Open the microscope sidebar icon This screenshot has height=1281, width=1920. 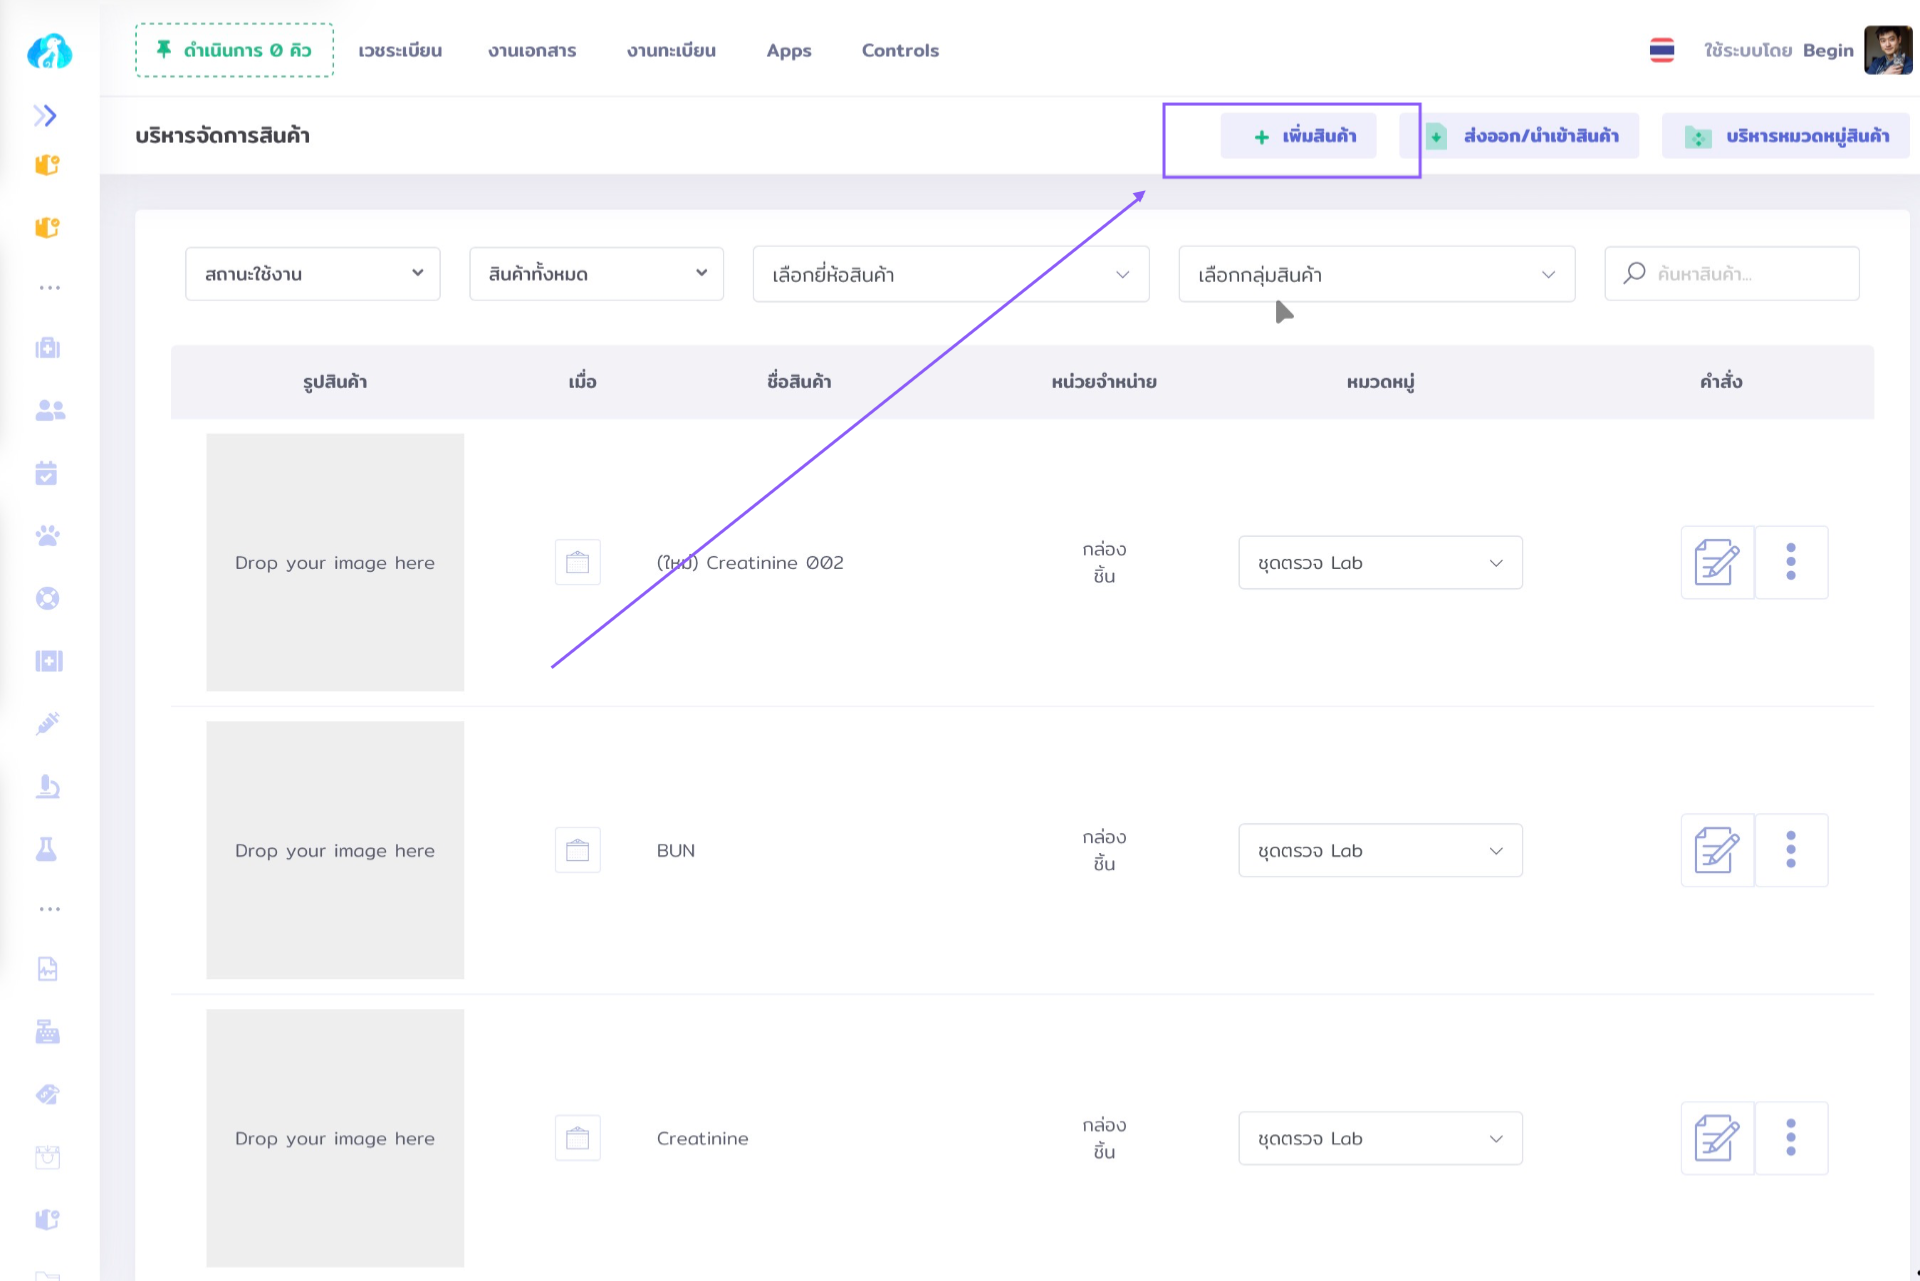point(47,787)
